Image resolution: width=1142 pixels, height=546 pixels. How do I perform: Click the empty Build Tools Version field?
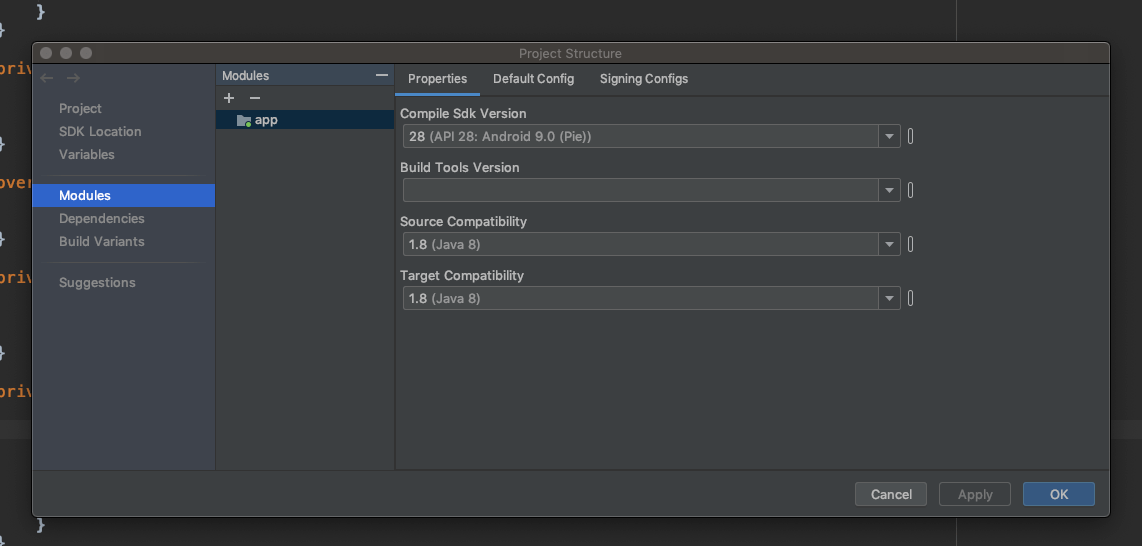click(x=640, y=190)
